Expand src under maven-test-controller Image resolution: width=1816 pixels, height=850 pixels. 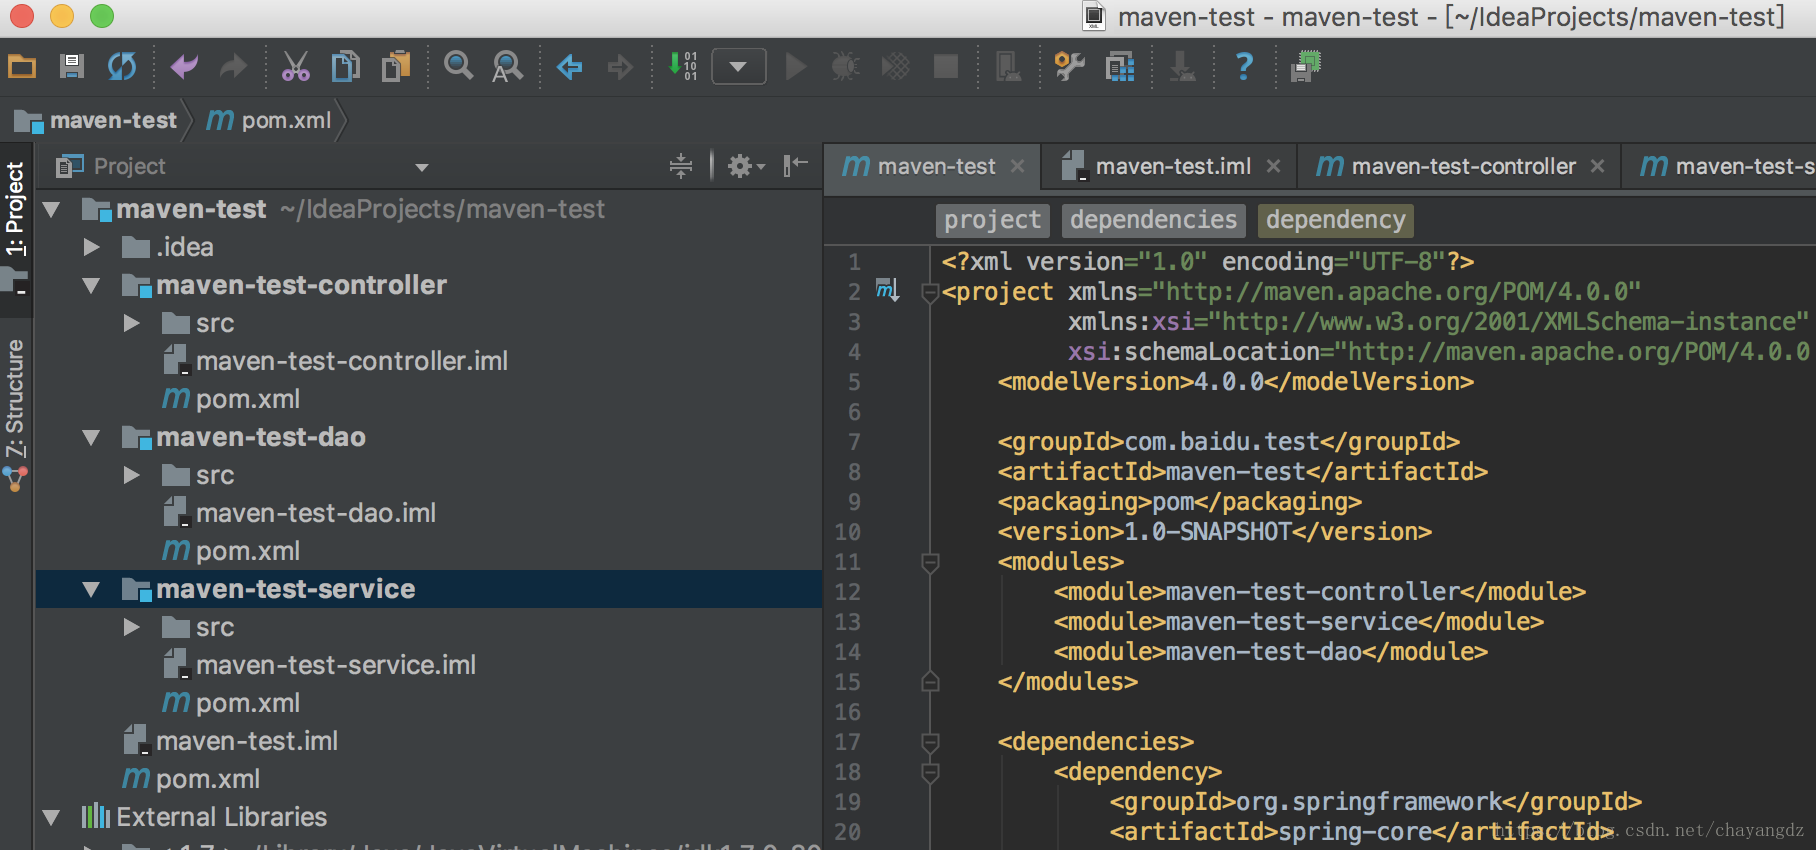(x=132, y=323)
